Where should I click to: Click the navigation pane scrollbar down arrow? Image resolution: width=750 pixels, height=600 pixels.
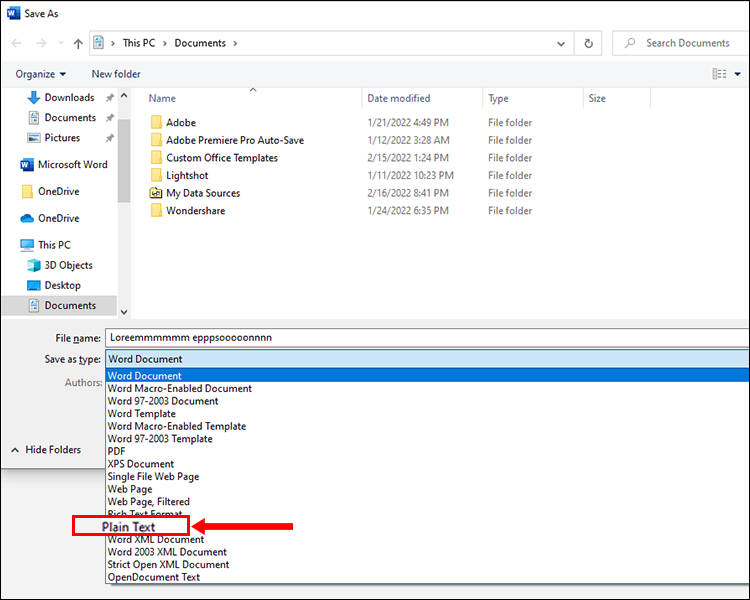click(124, 312)
